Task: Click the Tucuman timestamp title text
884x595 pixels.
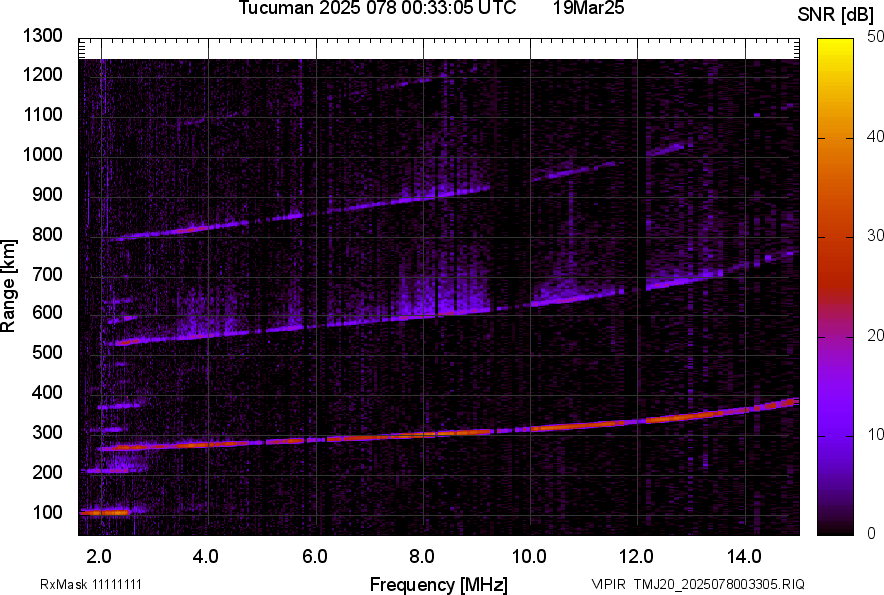Action: [377, 9]
